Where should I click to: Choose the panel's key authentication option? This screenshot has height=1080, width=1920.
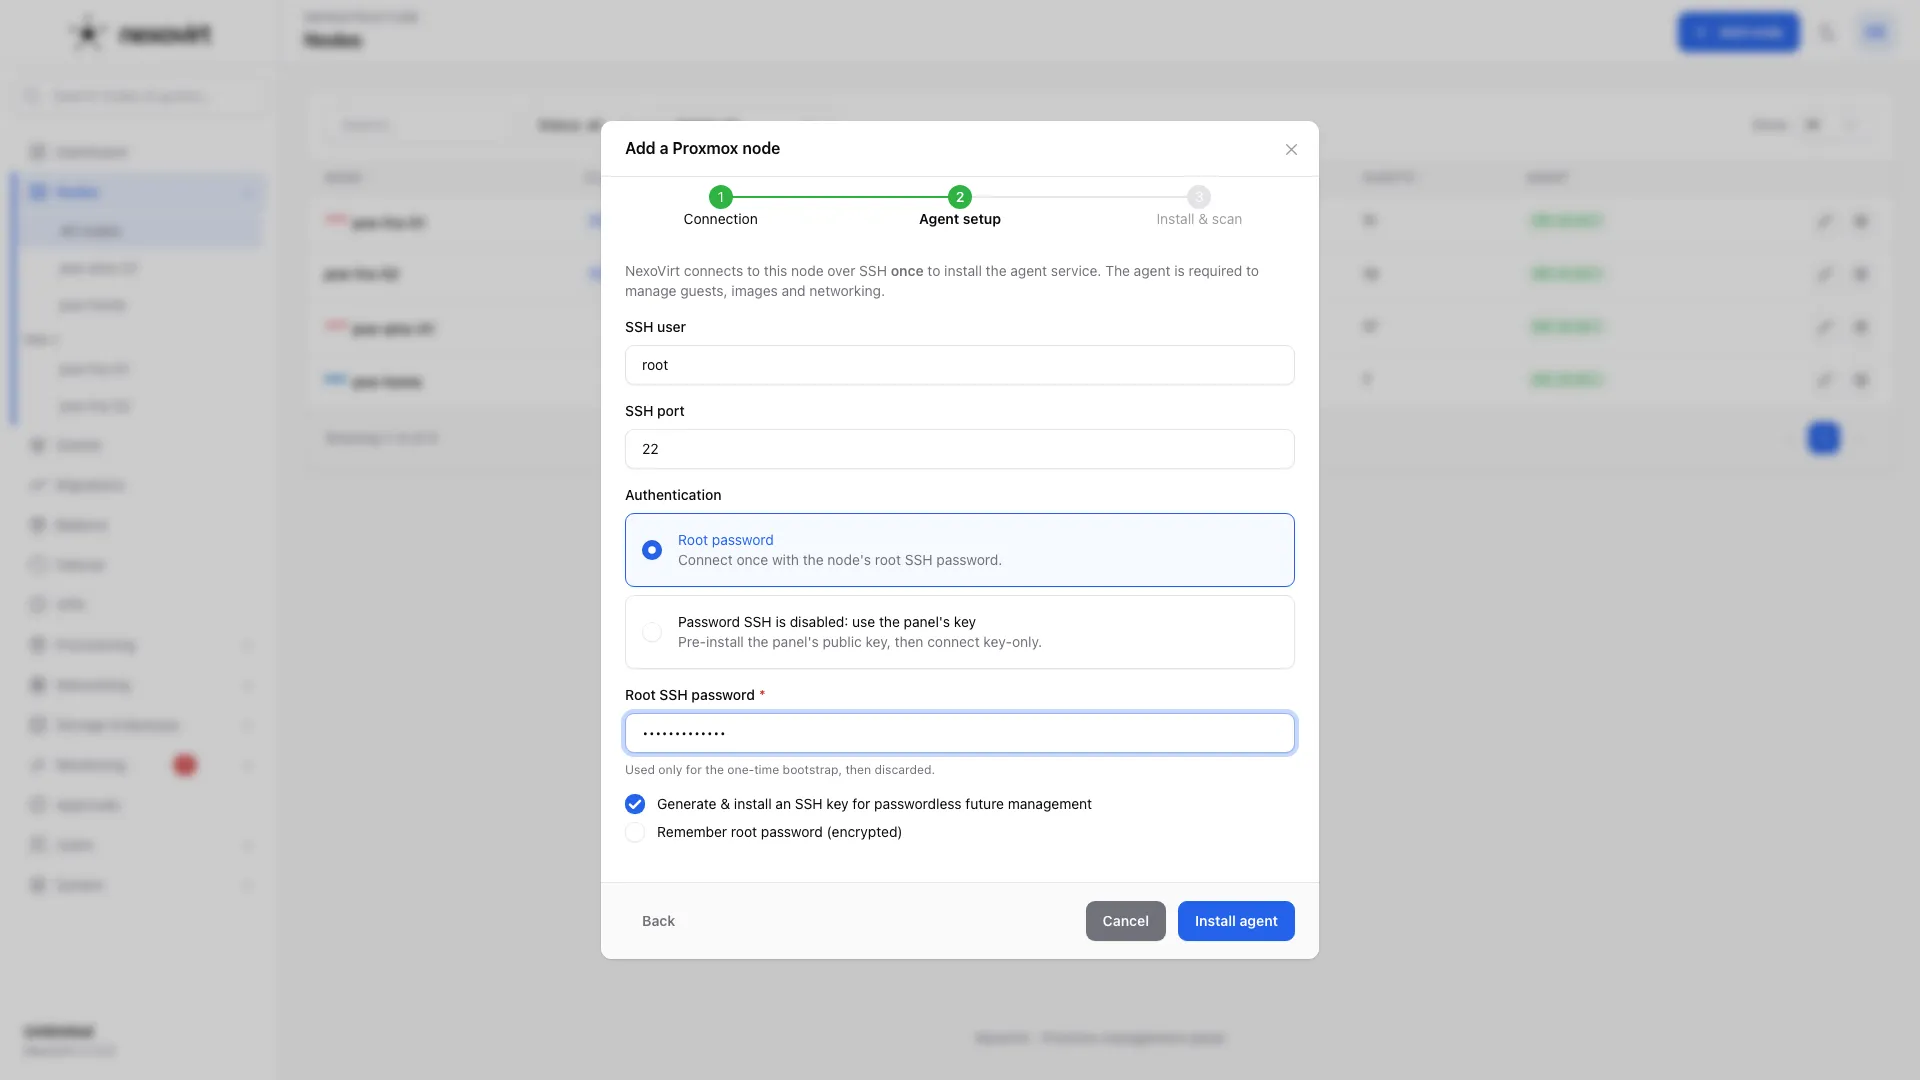pos(959,632)
